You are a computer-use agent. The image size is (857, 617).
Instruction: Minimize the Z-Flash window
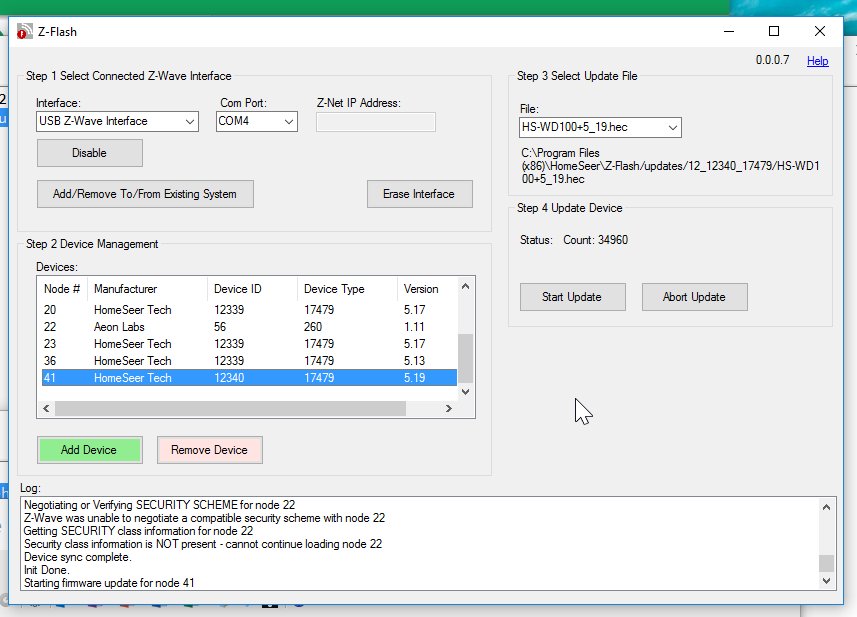point(729,32)
